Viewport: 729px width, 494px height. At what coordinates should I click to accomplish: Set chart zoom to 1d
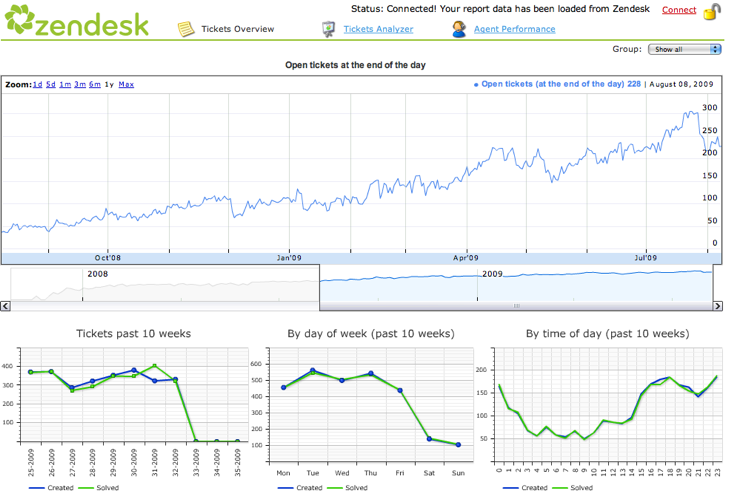(37, 85)
